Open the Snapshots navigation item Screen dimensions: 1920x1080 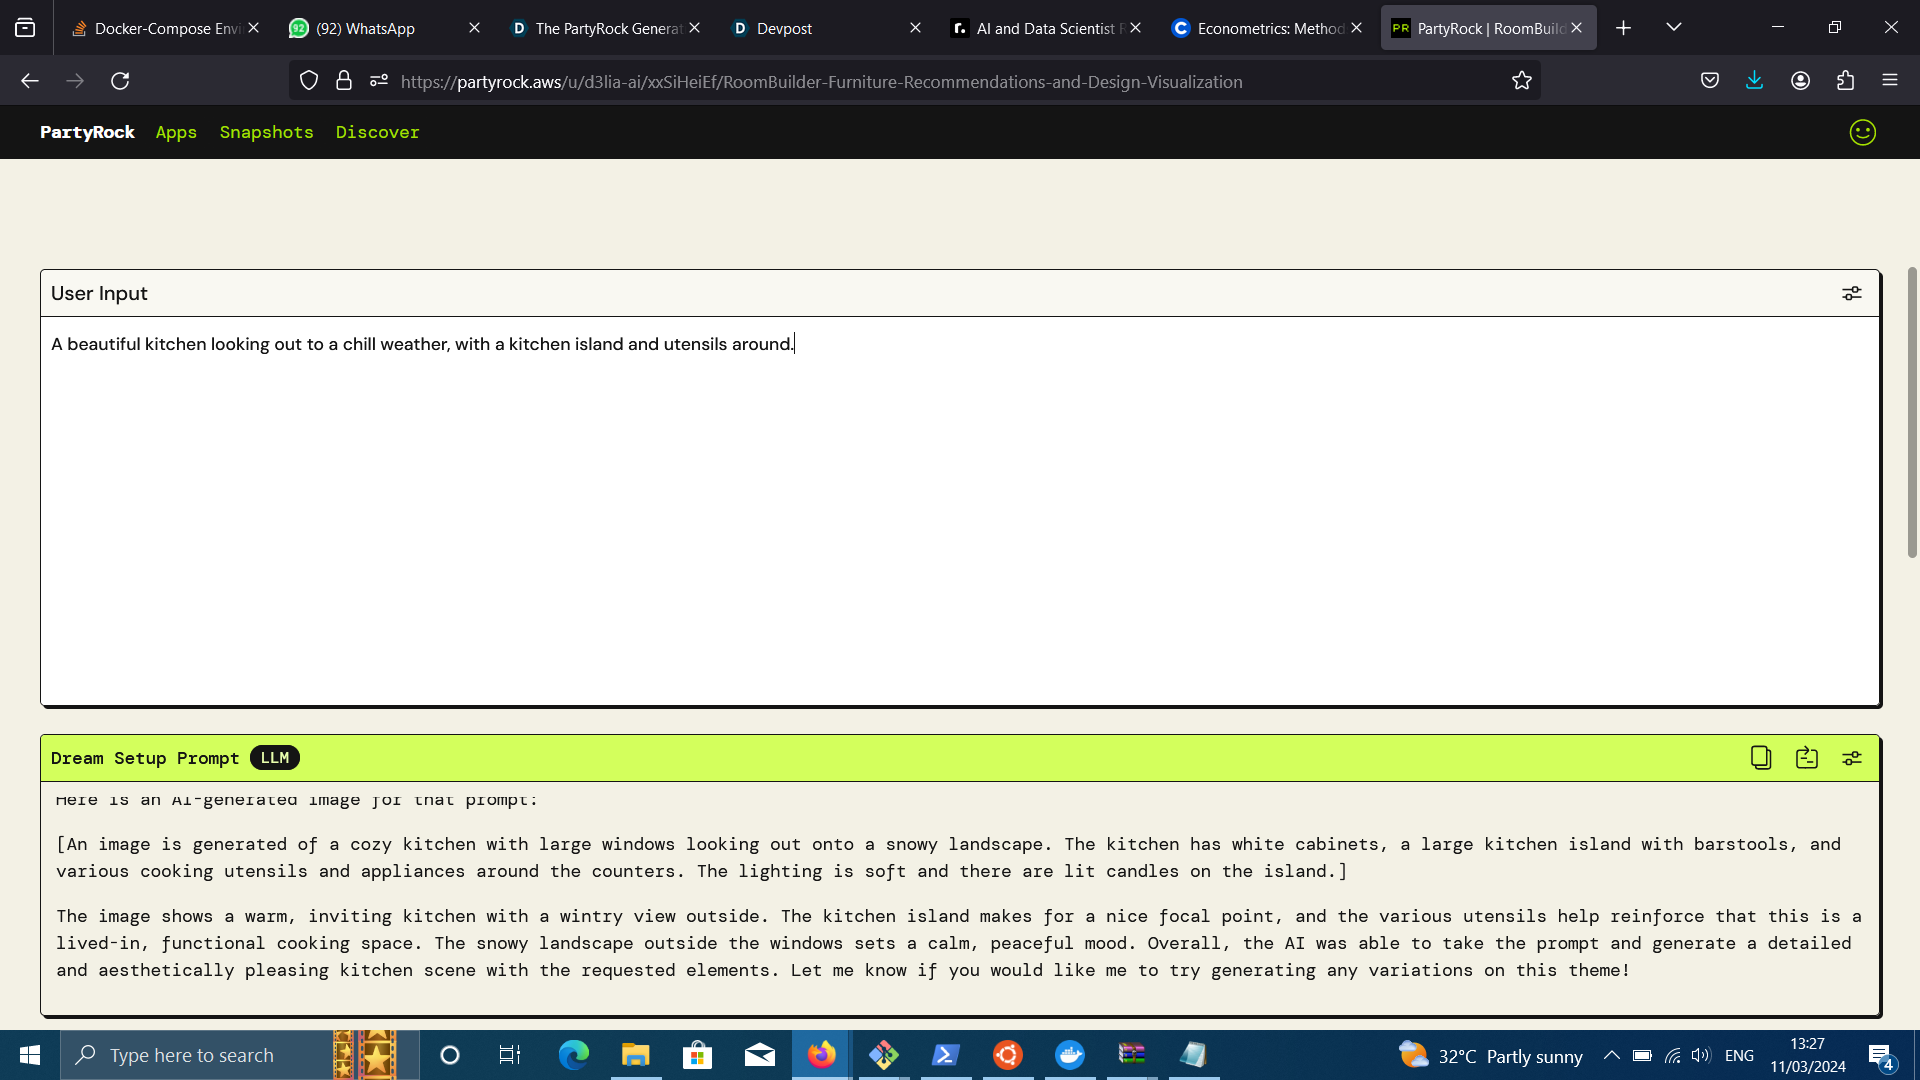(266, 132)
